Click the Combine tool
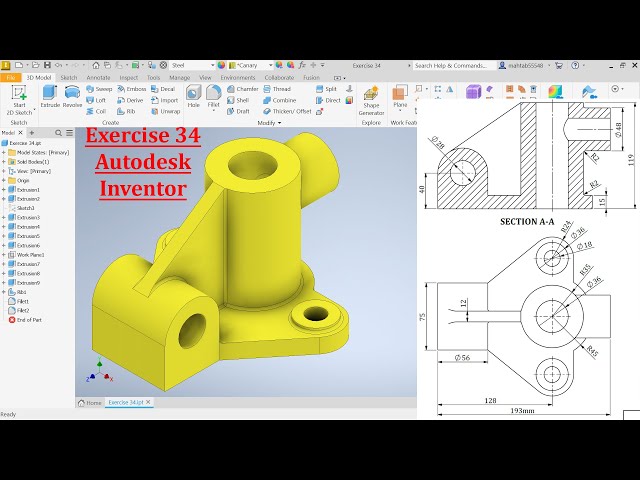 click(280, 100)
